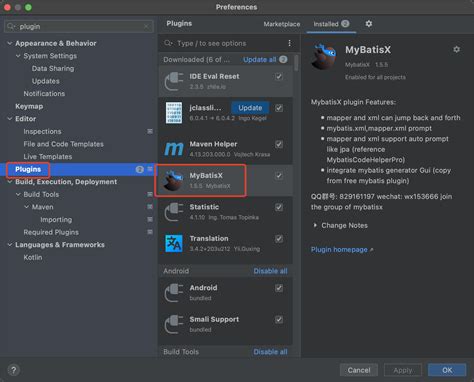Open MyBatisX plugin gear options in details panel
Viewport: 474px width, 382px height.
coord(457,50)
